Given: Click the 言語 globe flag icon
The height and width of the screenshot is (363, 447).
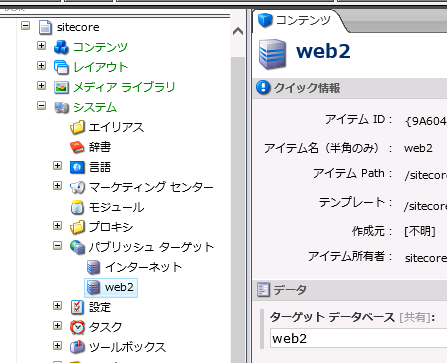Looking at the screenshot, I should 77,167.
